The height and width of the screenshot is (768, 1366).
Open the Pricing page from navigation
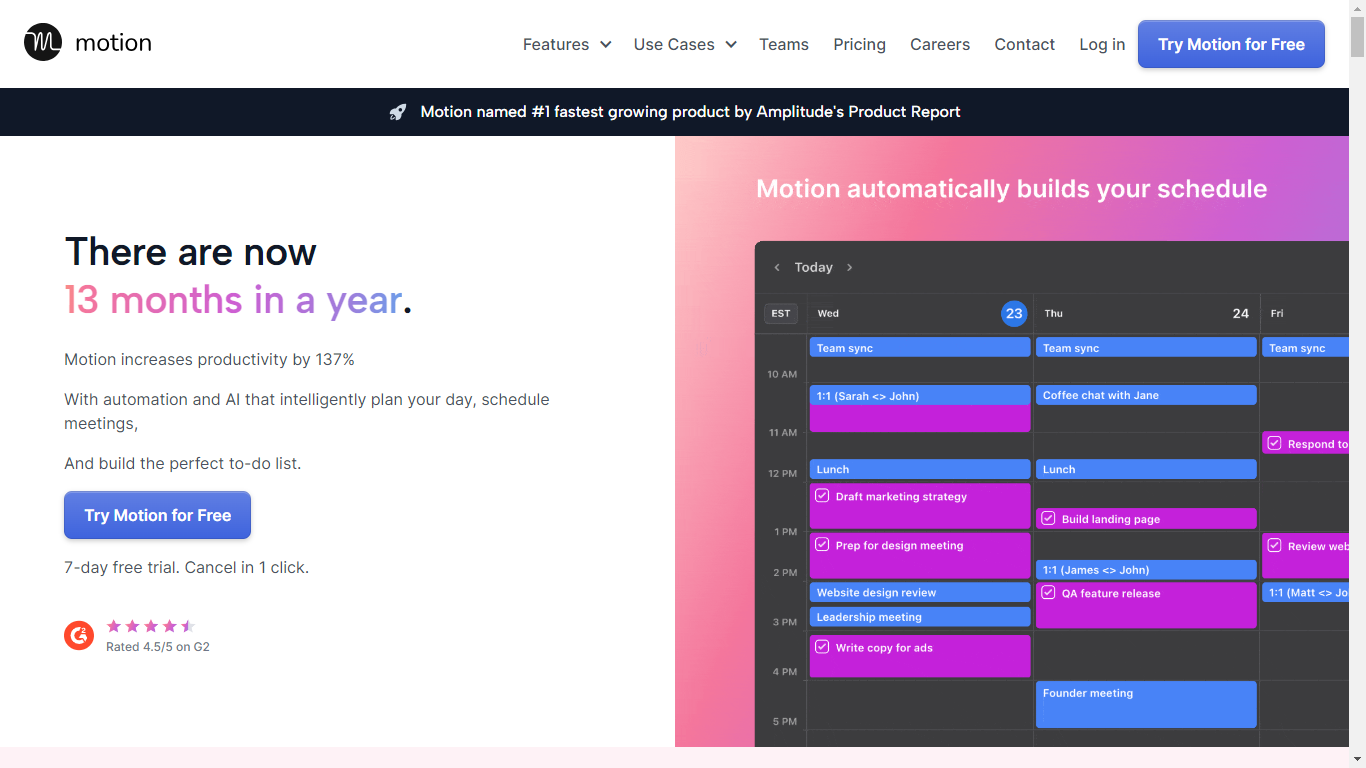pos(859,45)
